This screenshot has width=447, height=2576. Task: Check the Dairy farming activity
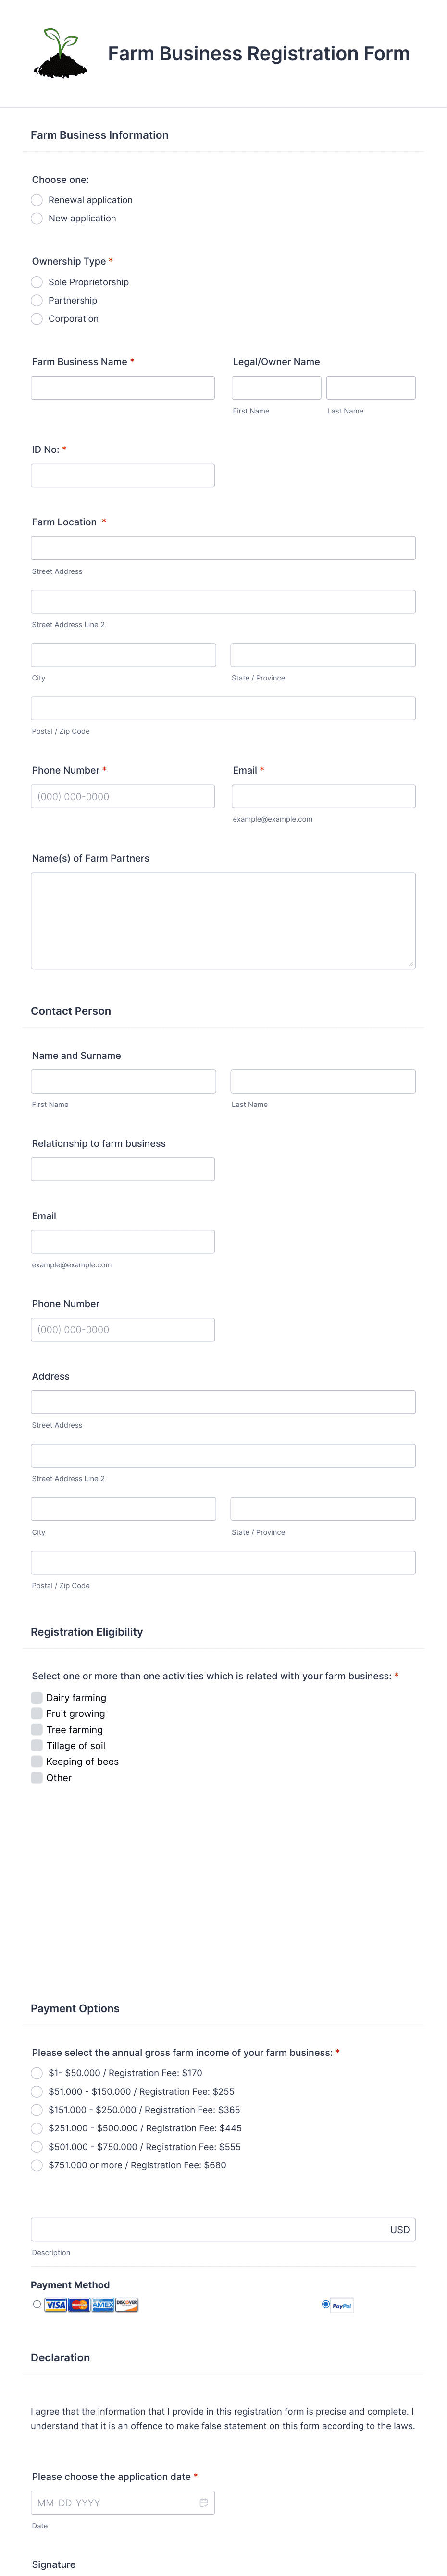(x=37, y=1697)
